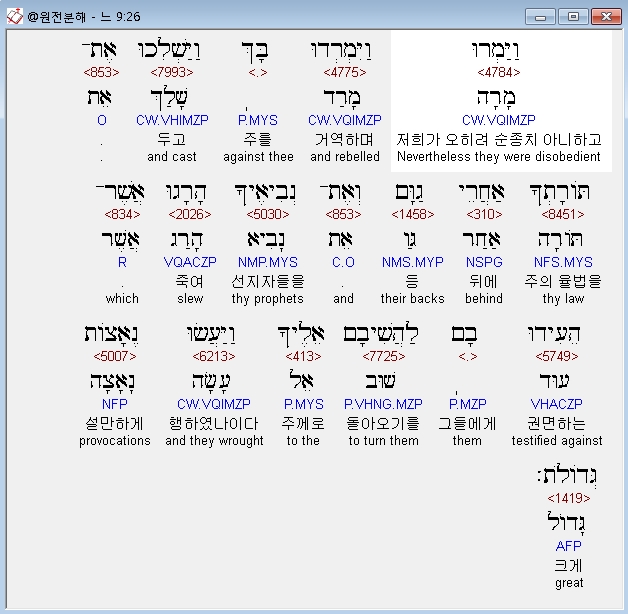Click the gloss 'their backs'
The height and width of the screenshot is (614, 628).
pyautogui.click(x=413, y=298)
